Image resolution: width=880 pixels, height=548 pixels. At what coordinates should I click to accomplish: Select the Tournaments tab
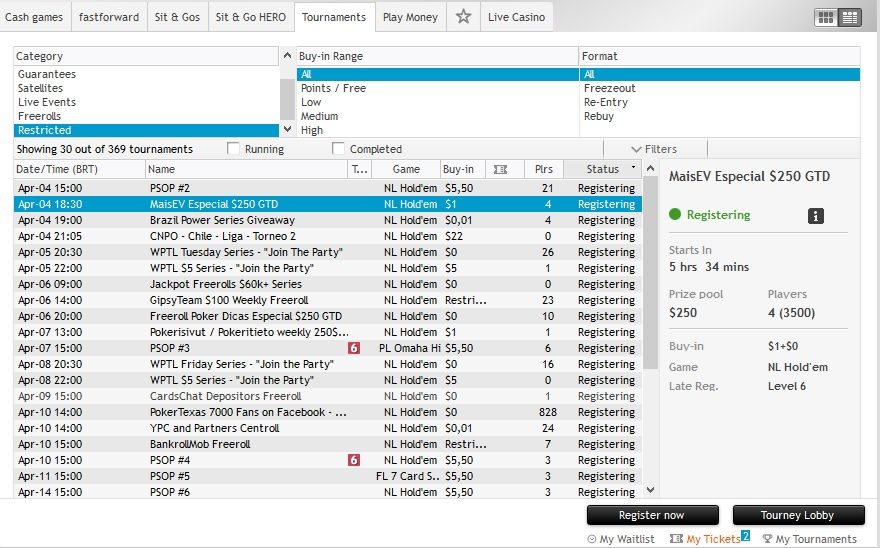[334, 17]
